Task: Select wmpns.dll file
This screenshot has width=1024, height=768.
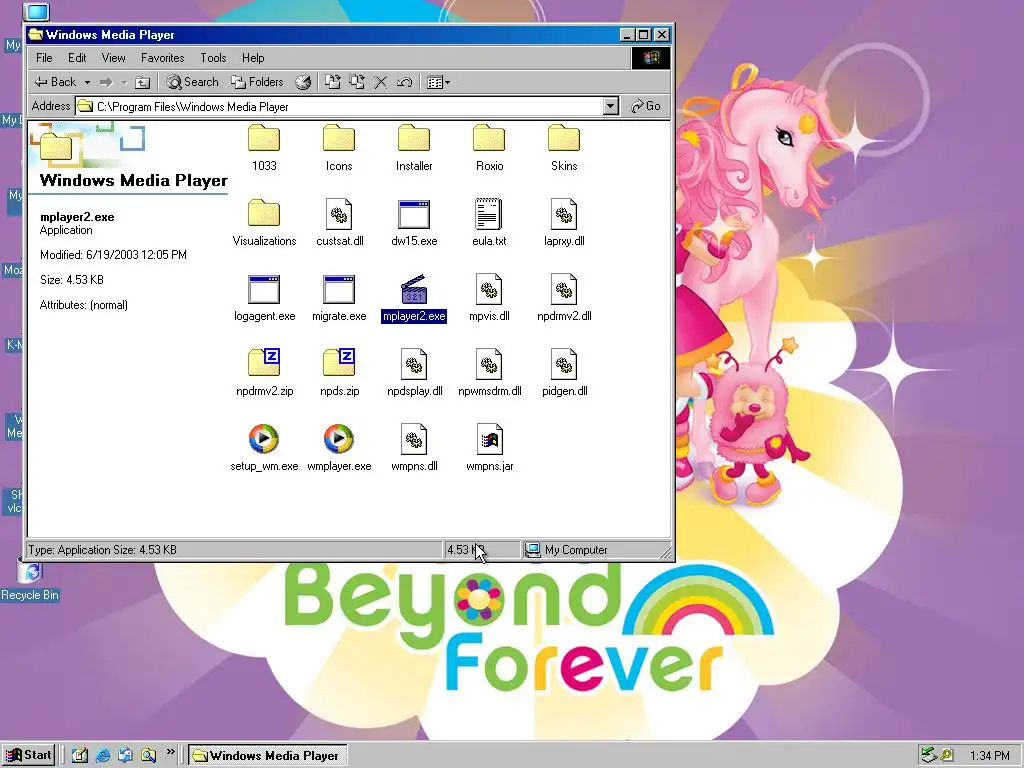Action: 414,448
